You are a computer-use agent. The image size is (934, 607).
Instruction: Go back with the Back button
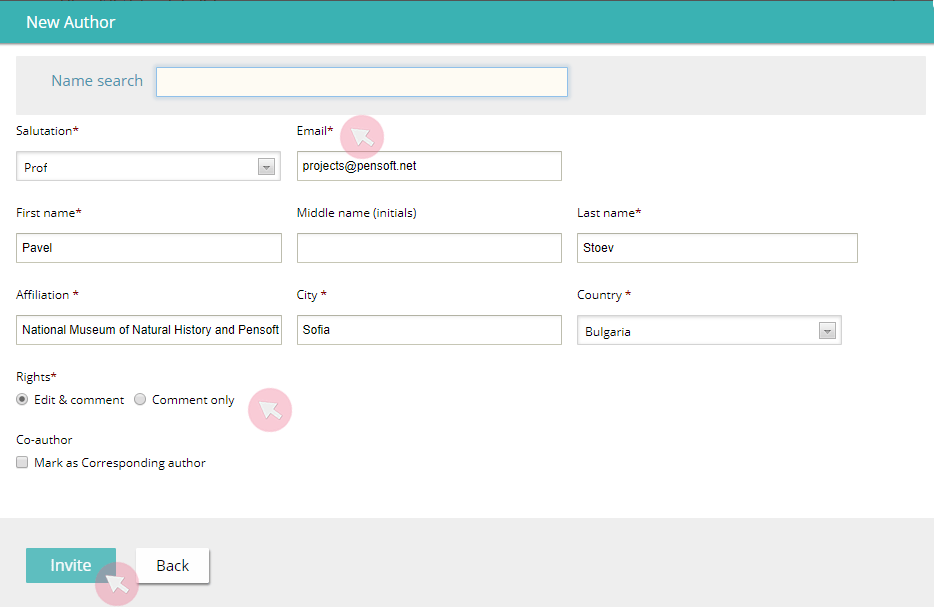click(x=173, y=565)
